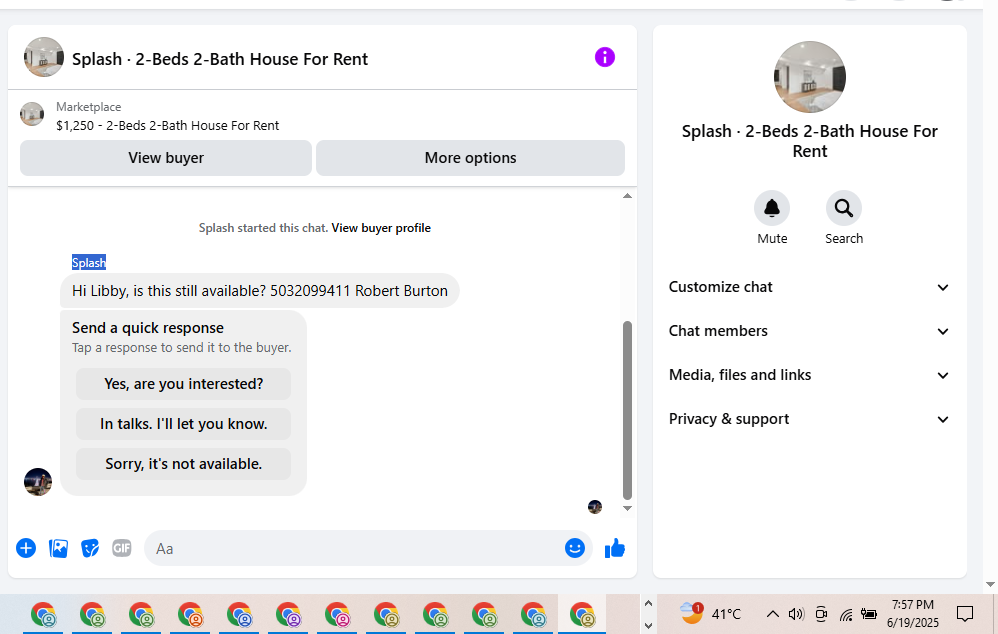Image resolution: width=998 pixels, height=634 pixels.
Task: Click the chat's vertical scrollbar thumb
Action: click(627, 411)
